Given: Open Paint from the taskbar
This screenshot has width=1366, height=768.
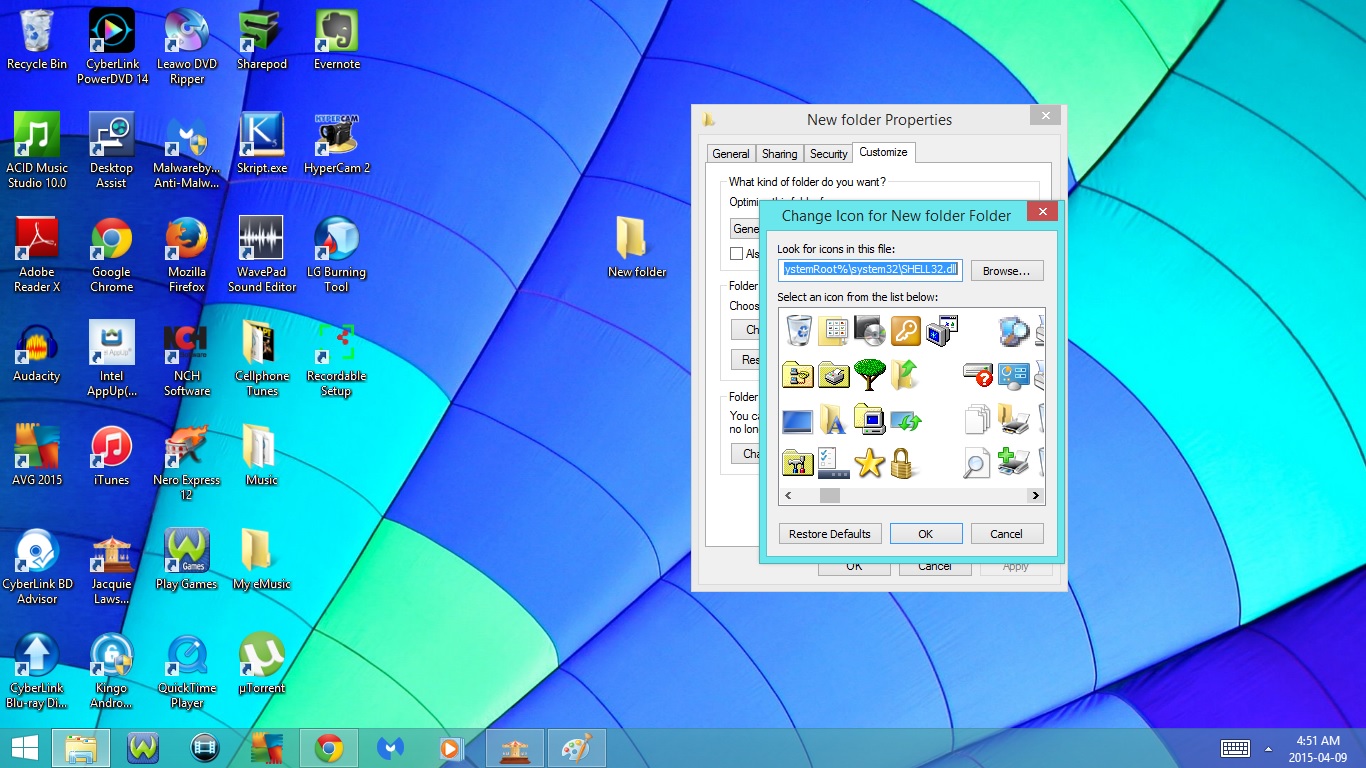Looking at the screenshot, I should point(577,748).
